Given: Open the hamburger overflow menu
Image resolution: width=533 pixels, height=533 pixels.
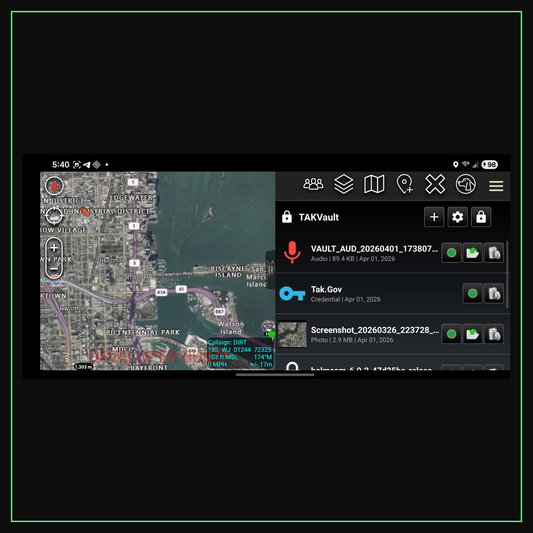Looking at the screenshot, I should 496,186.
